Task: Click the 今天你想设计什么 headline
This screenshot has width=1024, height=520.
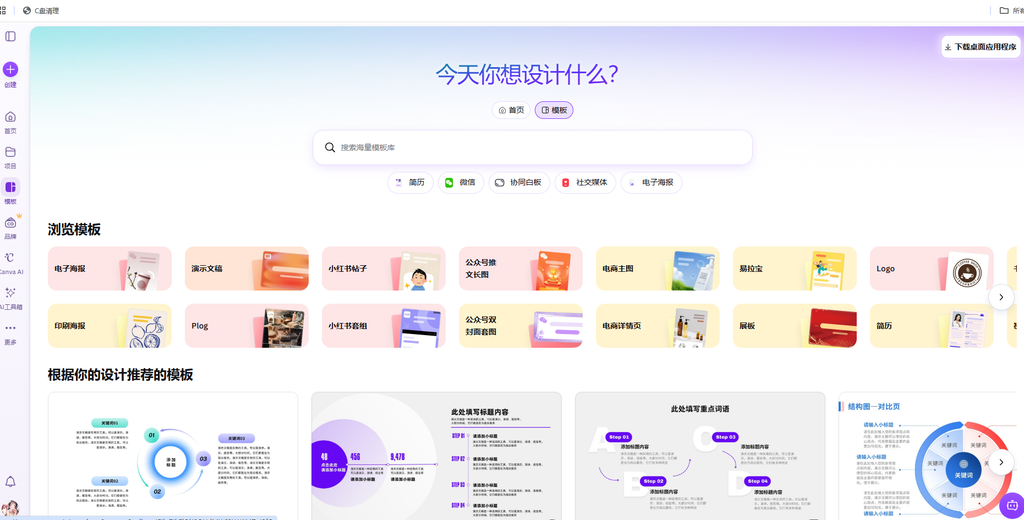Action: click(x=526, y=74)
